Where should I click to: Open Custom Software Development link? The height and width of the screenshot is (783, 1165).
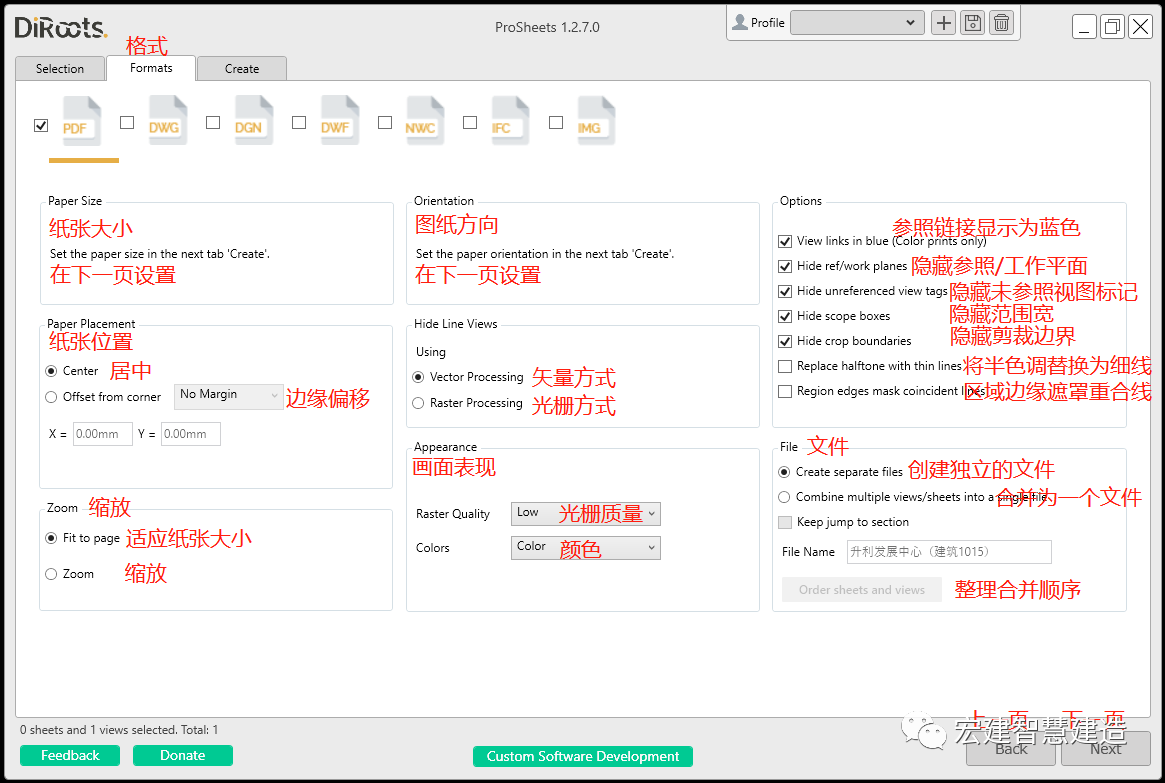(x=582, y=756)
